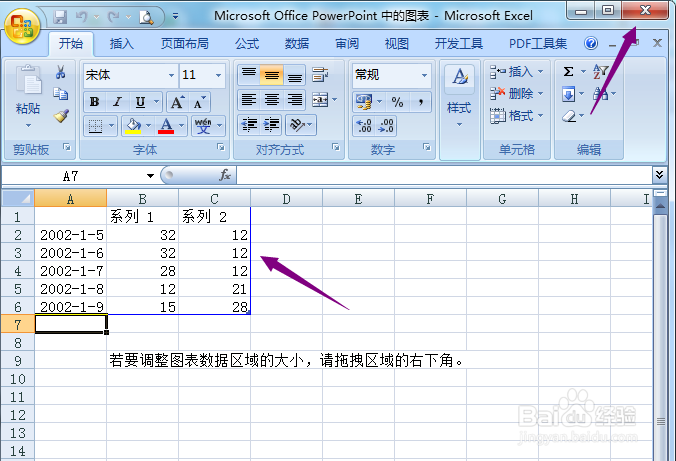Open the font size 11 dropdown
The height and width of the screenshot is (461, 676).
click(x=219, y=75)
